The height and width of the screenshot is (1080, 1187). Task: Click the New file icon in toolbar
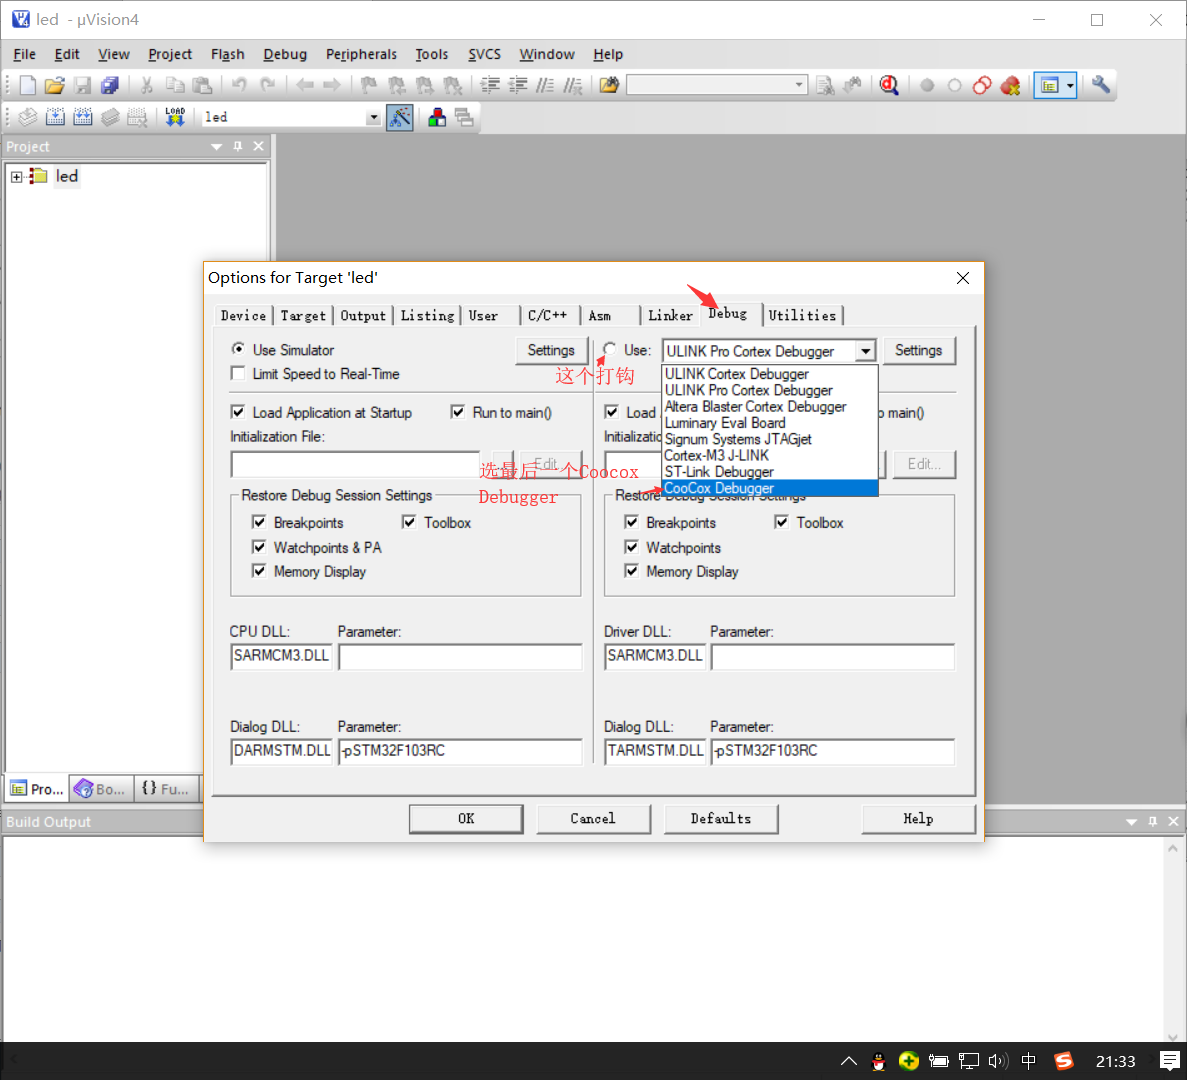coord(27,86)
